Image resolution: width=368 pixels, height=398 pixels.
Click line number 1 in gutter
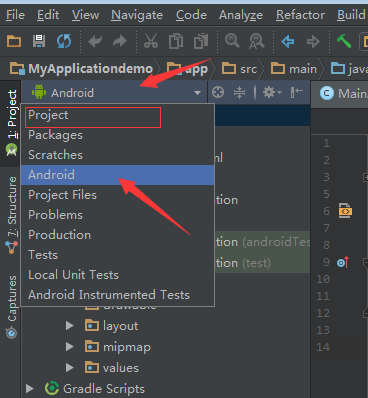click(x=326, y=143)
